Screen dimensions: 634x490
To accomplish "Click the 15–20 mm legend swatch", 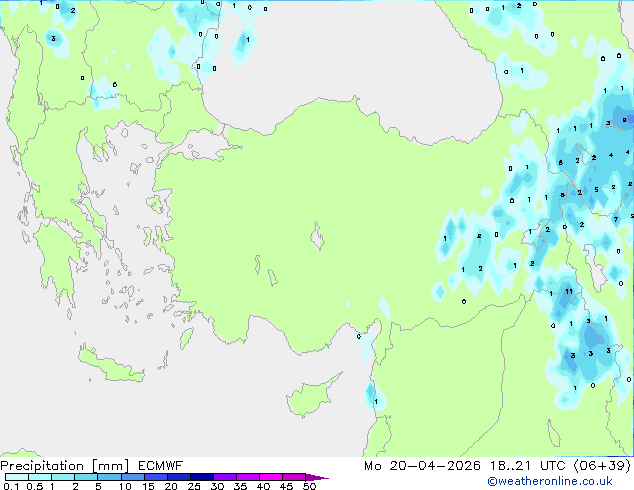I will point(155,477).
